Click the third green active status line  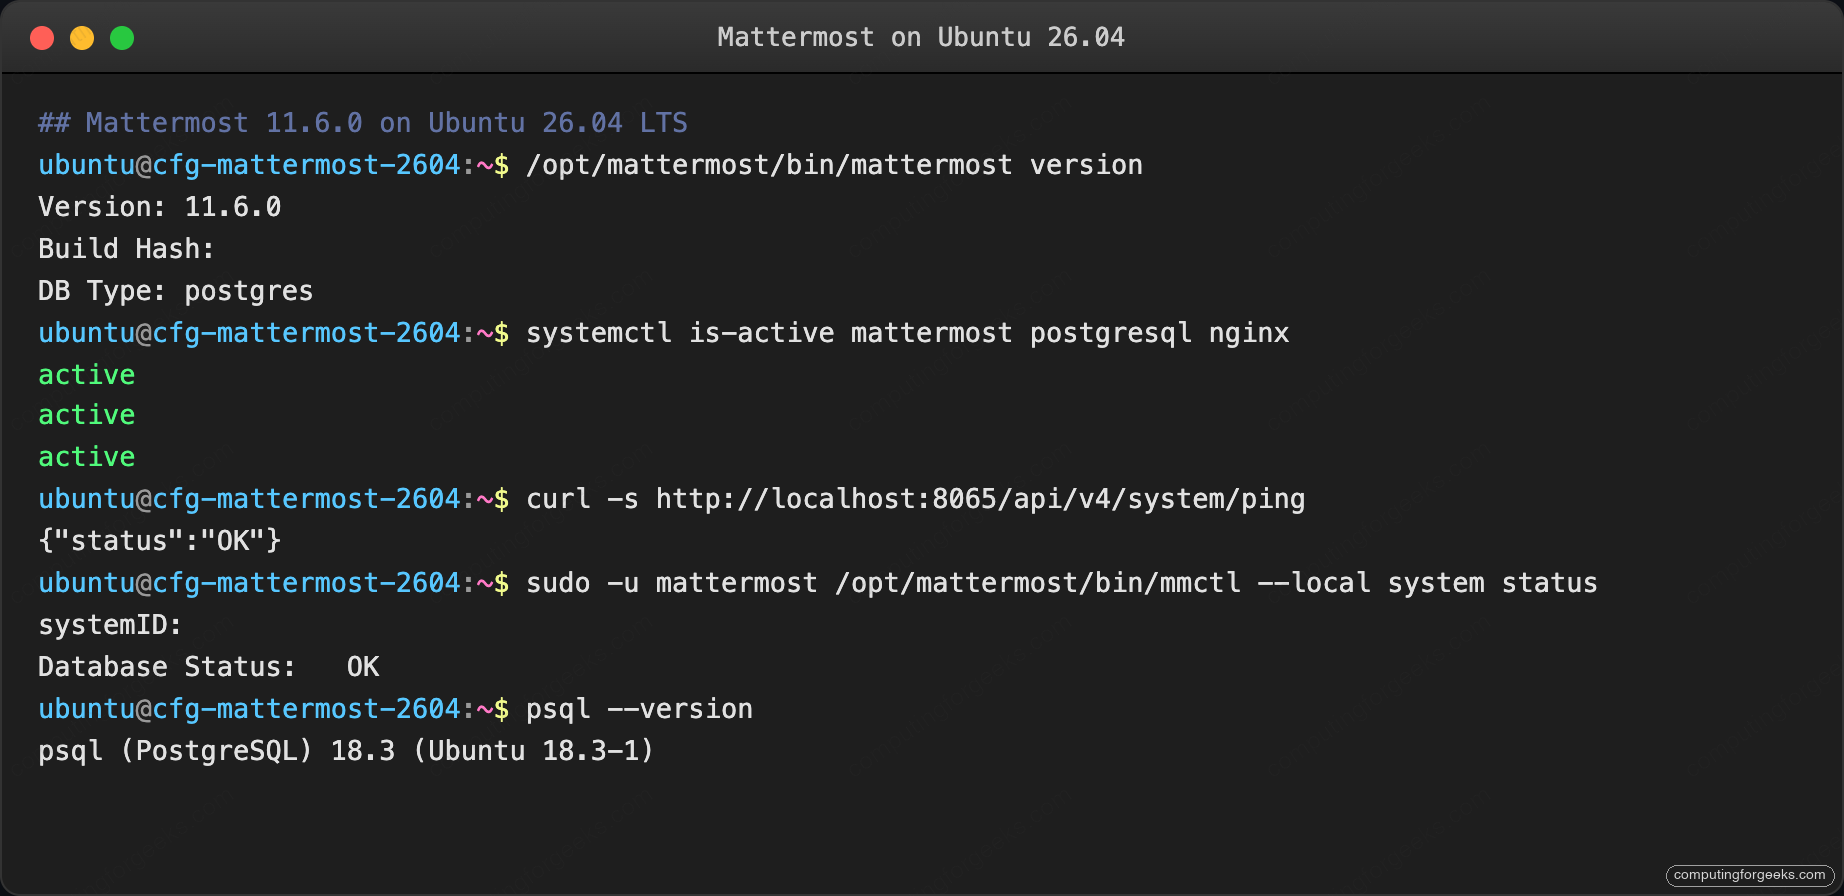tap(87, 457)
